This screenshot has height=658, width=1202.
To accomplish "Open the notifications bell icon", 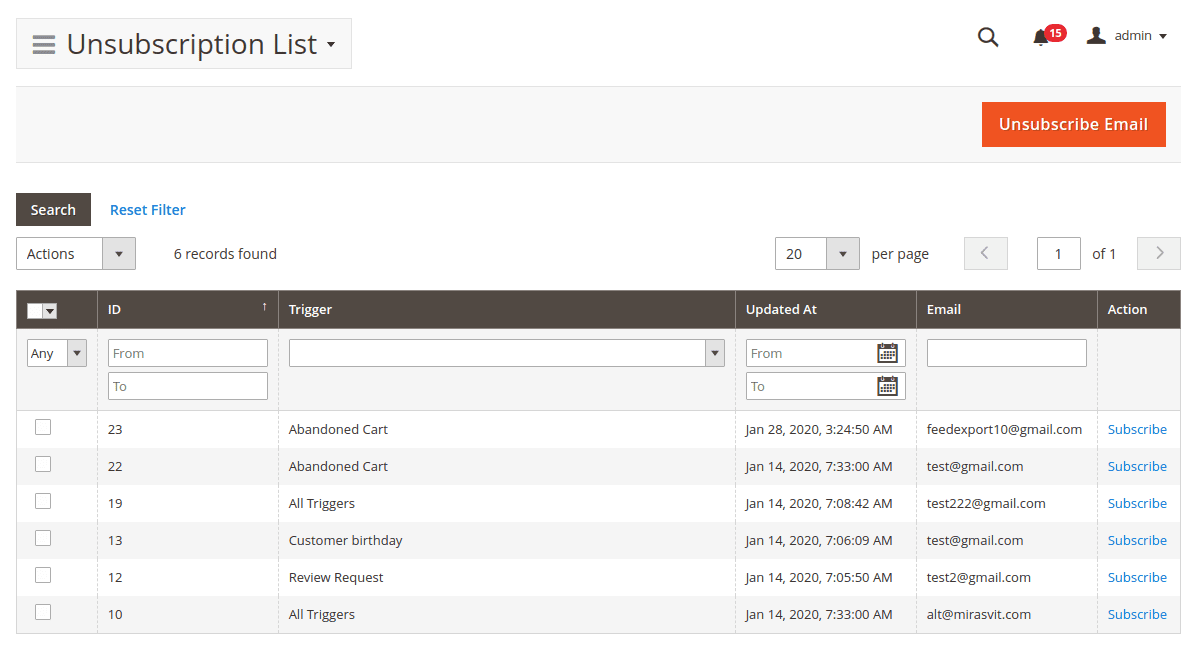I will pos(1040,37).
